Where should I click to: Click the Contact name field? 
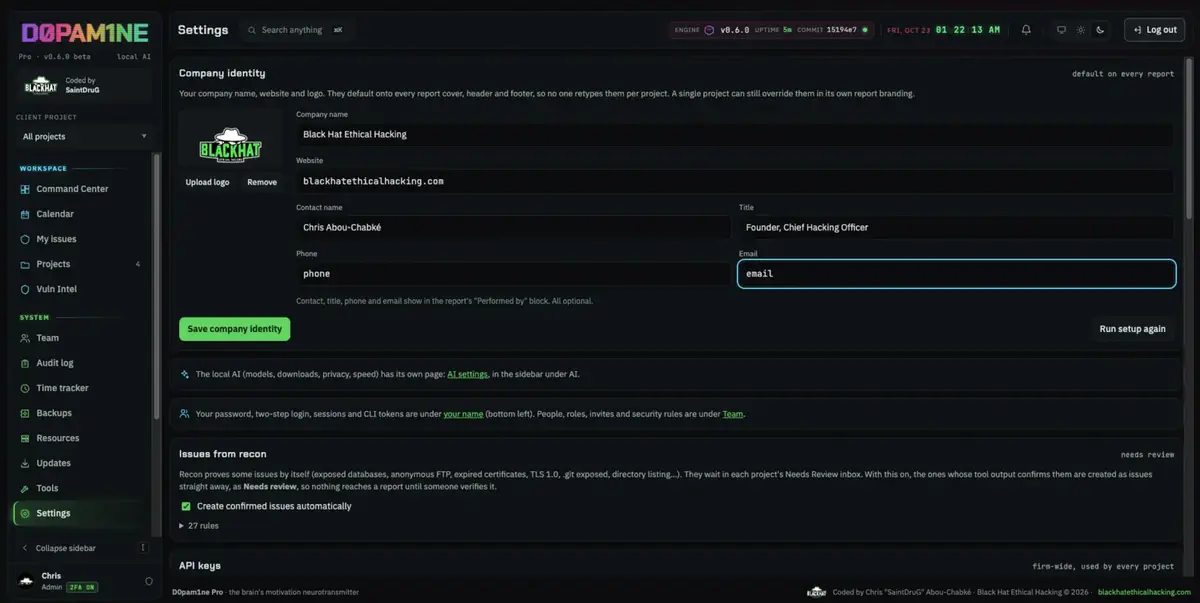514,227
